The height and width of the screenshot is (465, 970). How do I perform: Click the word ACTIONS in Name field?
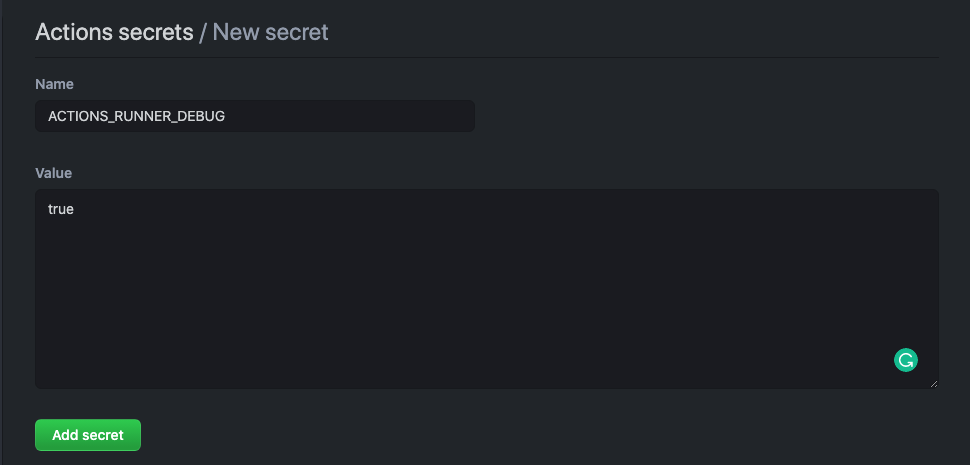point(76,116)
